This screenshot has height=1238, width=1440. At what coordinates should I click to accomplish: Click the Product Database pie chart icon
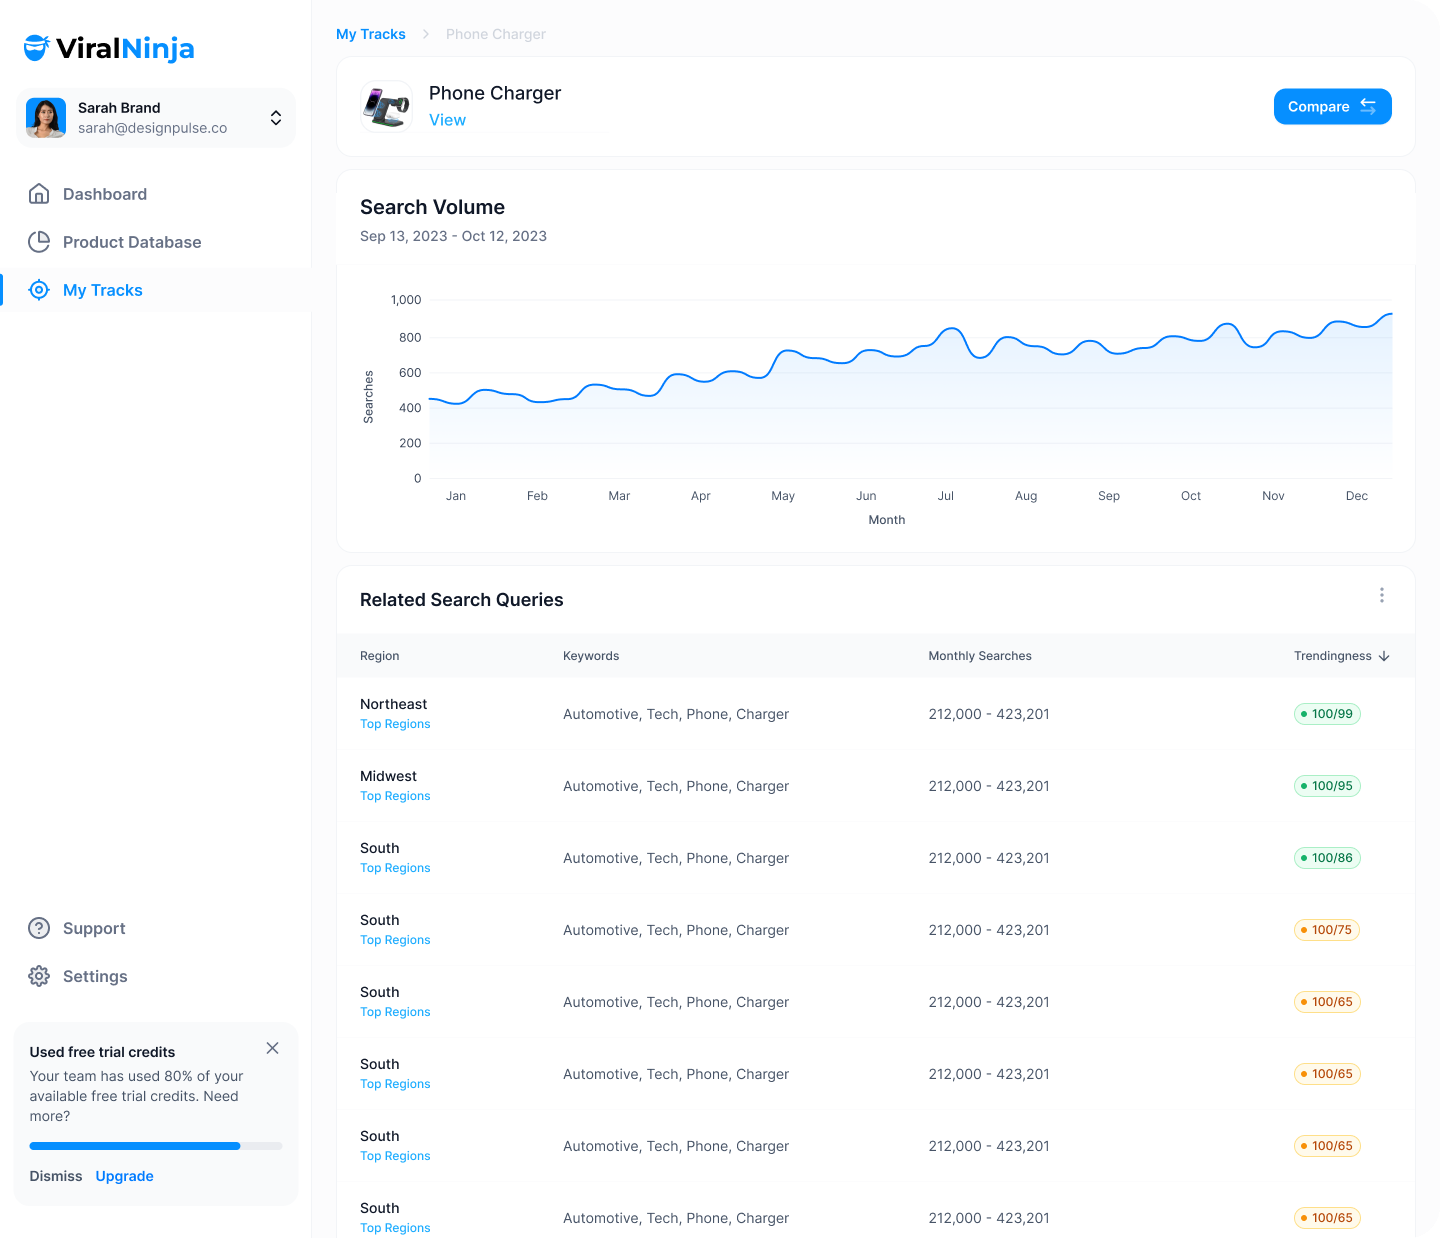[39, 242]
